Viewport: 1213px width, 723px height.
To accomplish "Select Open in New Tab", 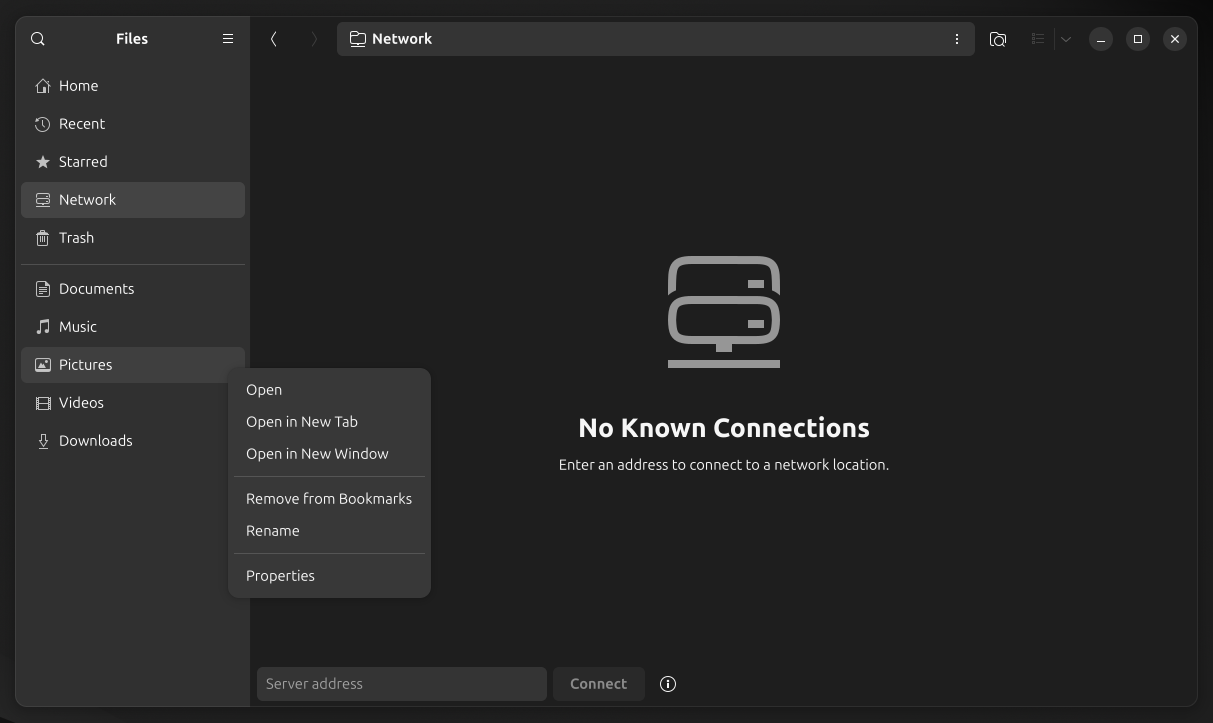I will (x=302, y=422).
